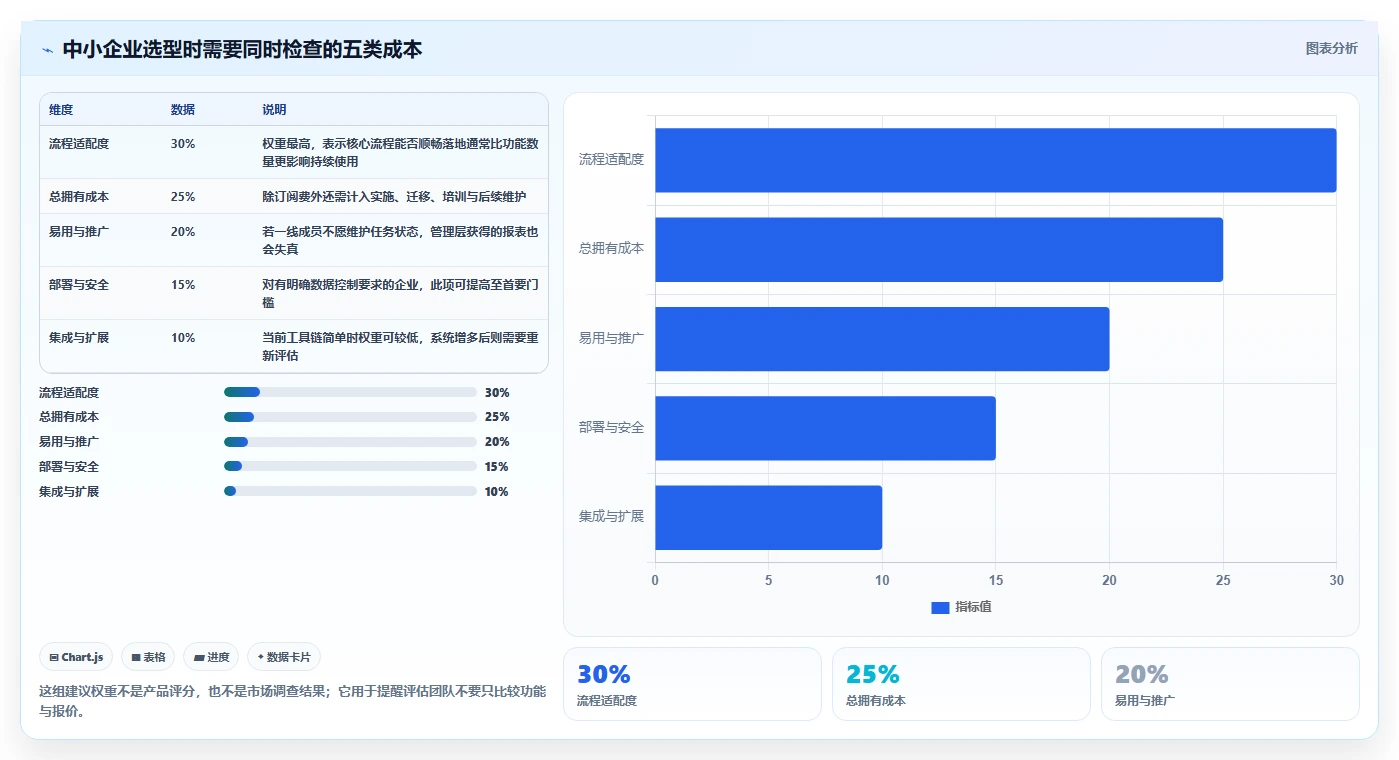Viewport: 1399px width, 760px height.
Task: Click the 30% value in the table
Action: pos(183,144)
